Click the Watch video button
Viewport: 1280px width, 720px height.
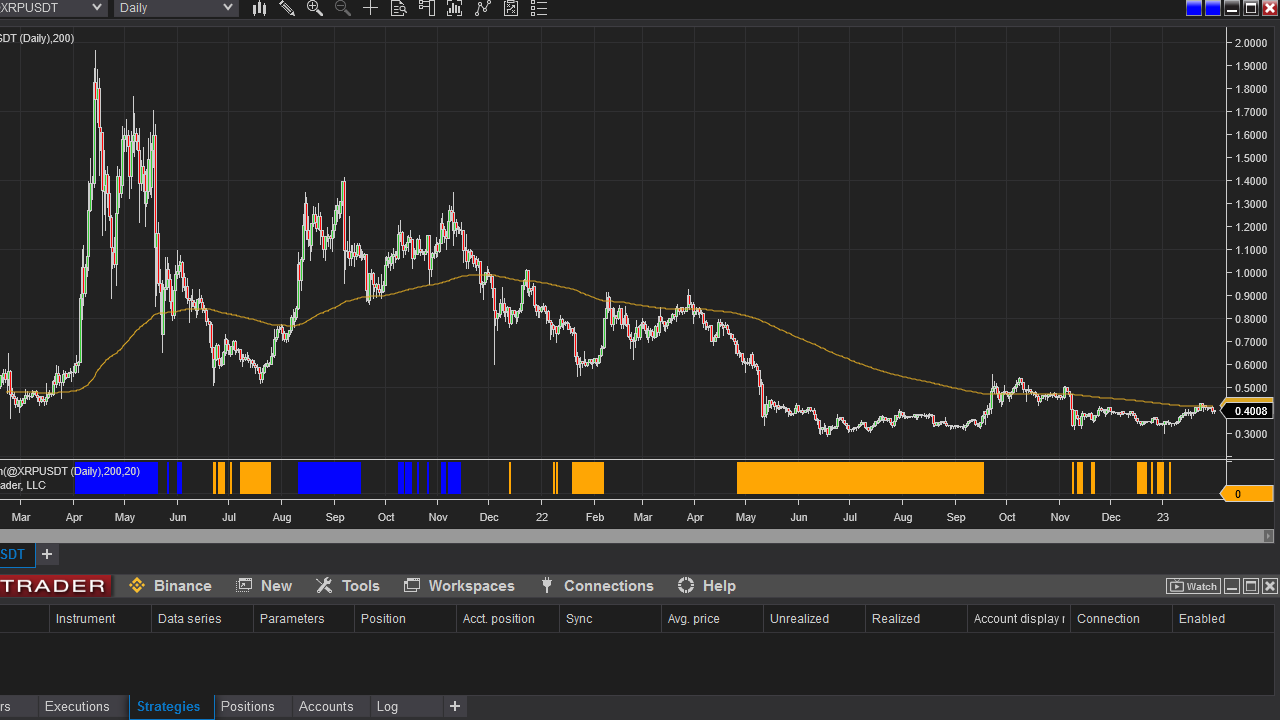click(1194, 586)
